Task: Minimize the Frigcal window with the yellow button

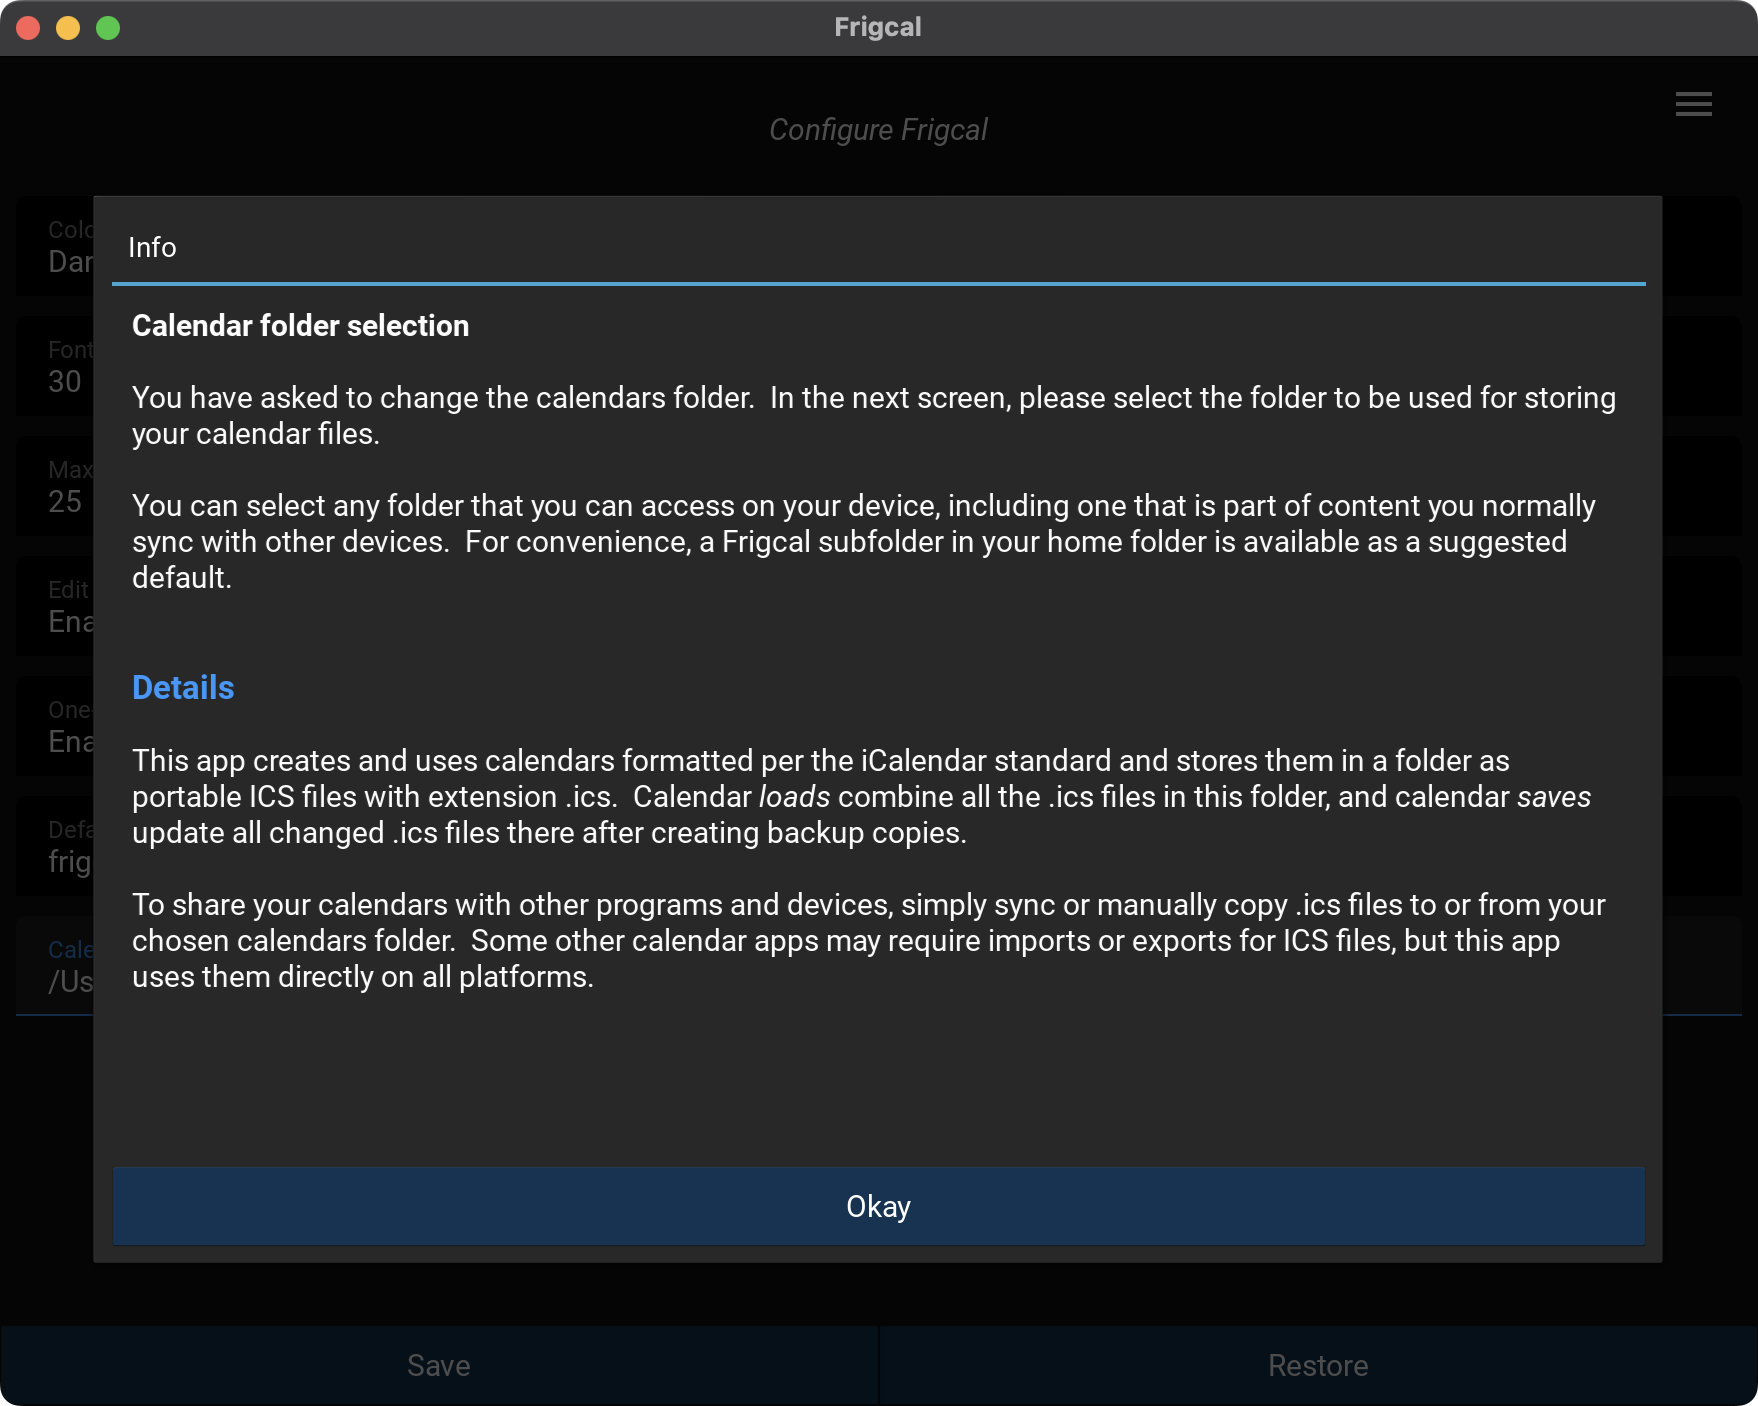Action: [68, 28]
